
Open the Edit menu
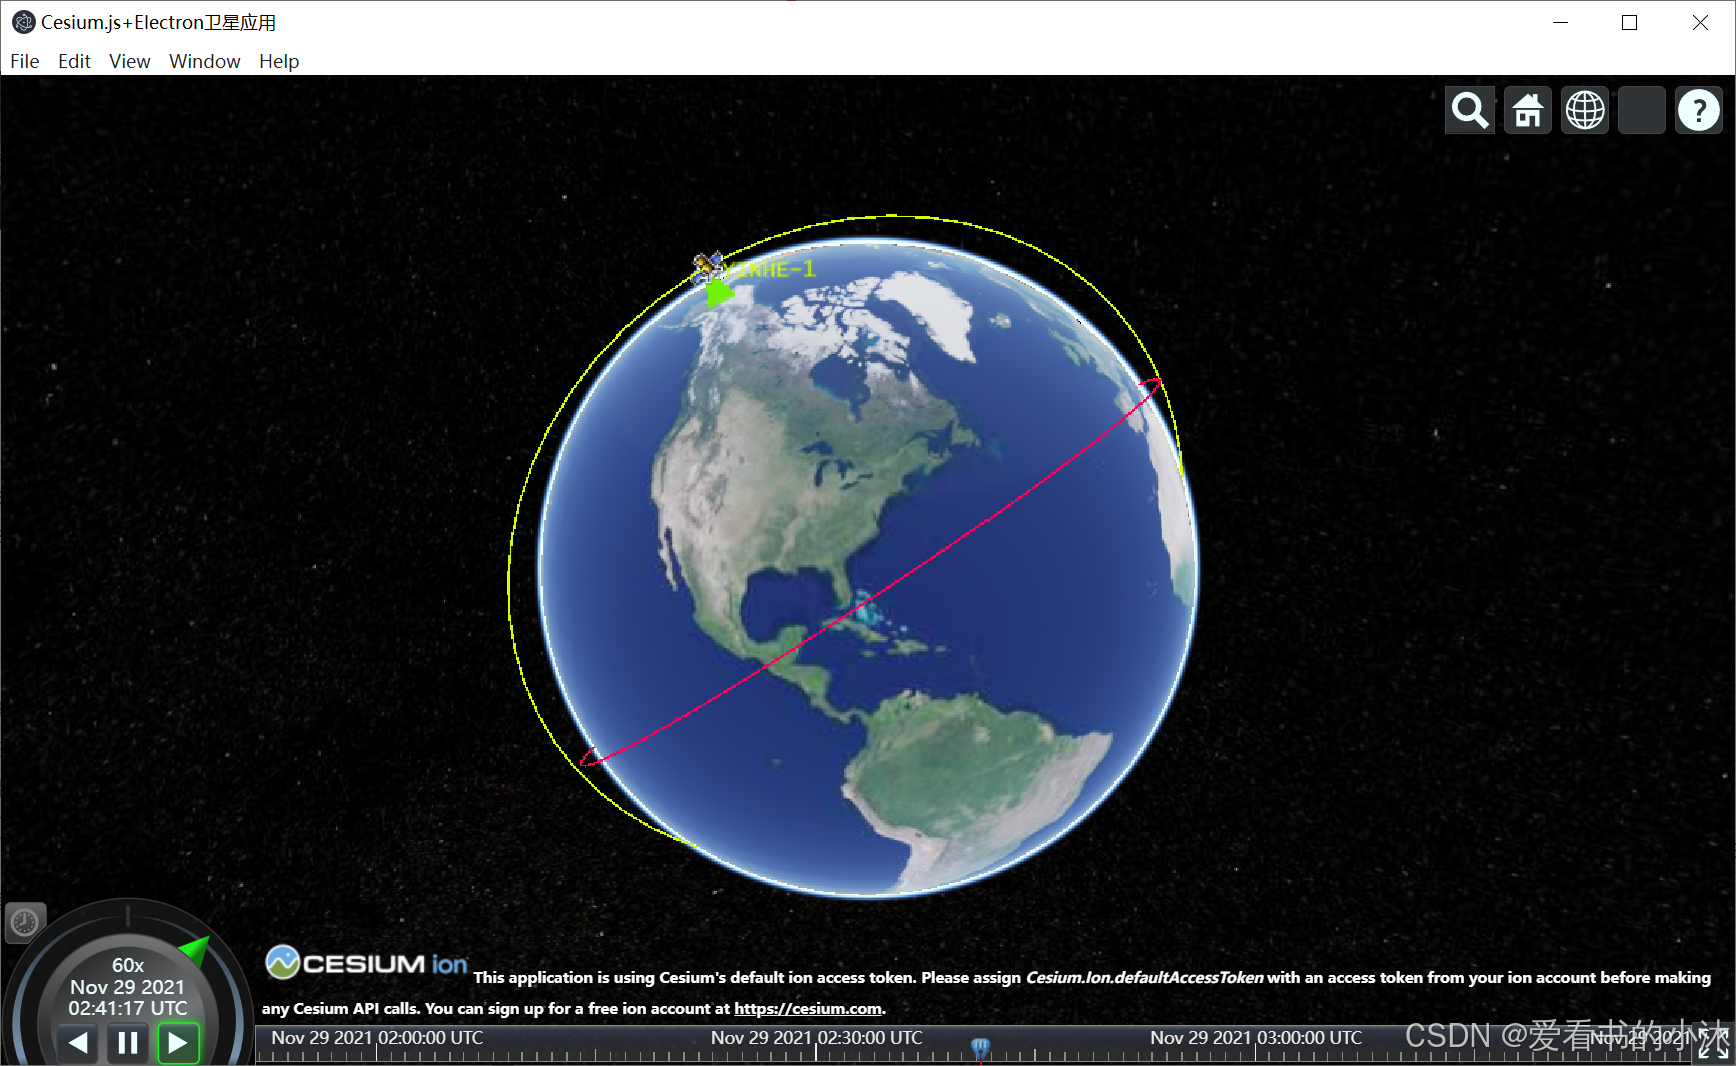pos(74,61)
